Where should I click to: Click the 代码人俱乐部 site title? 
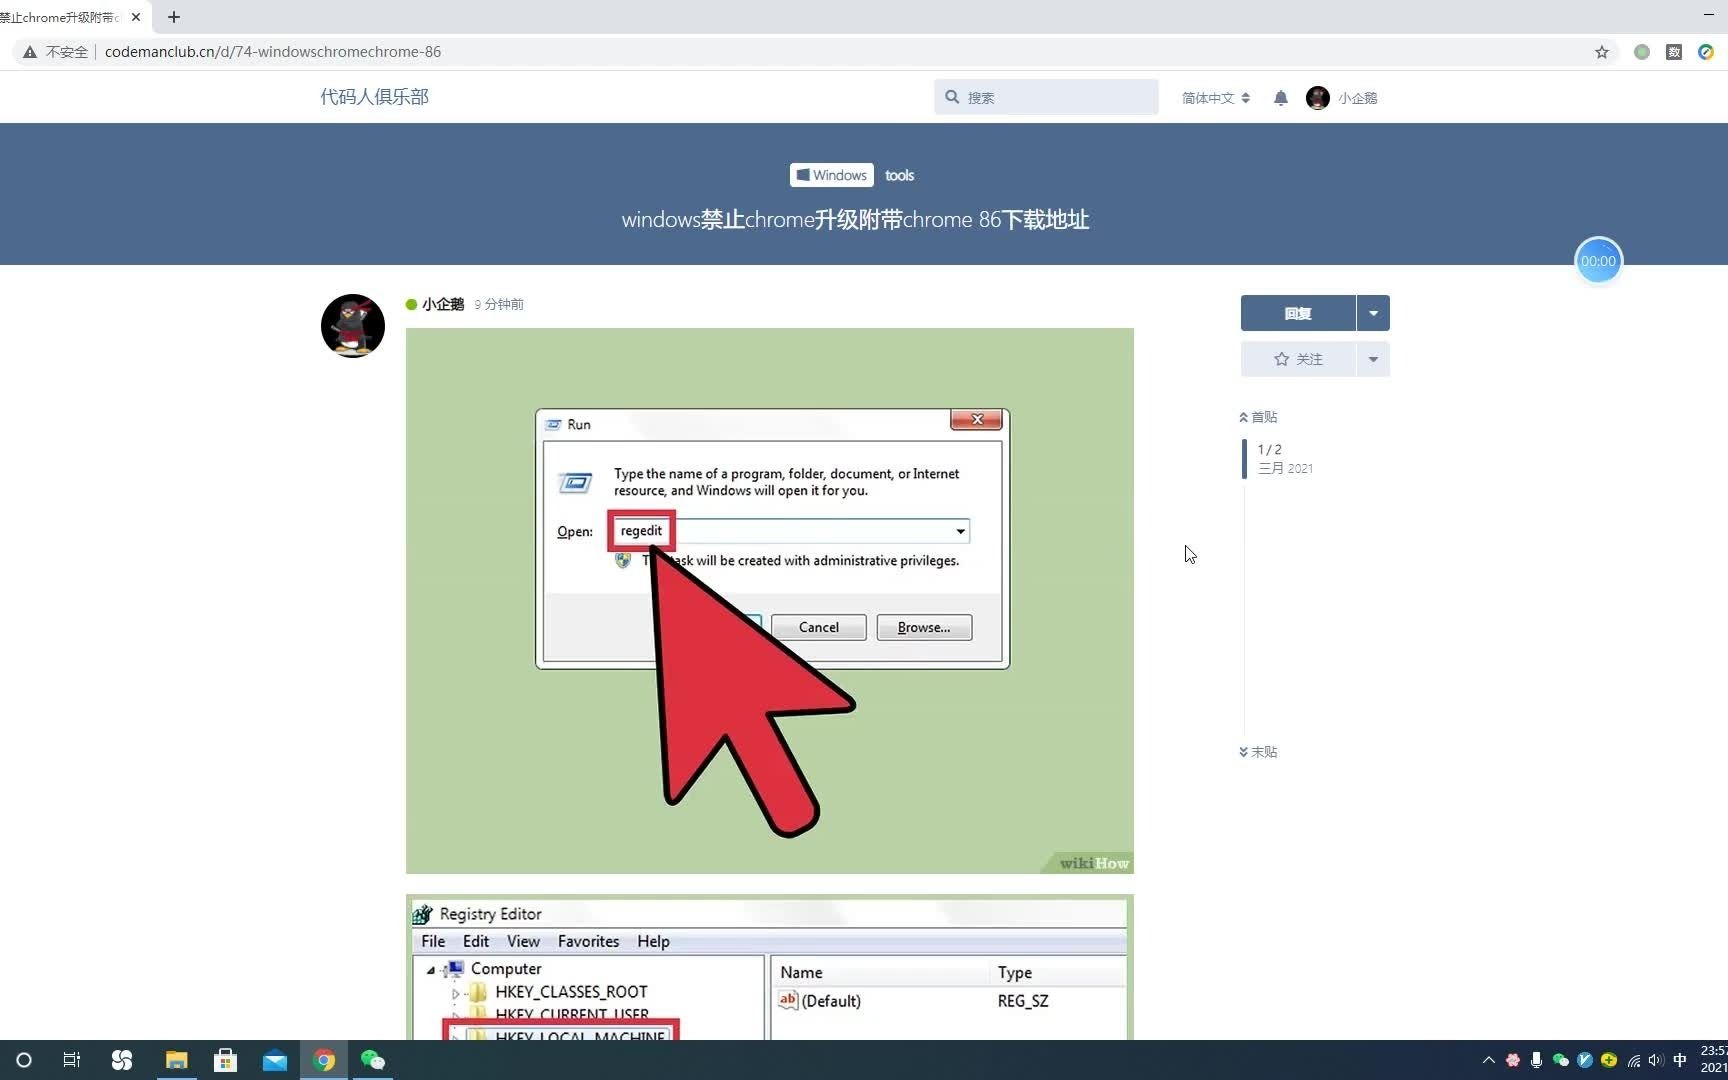coord(374,97)
